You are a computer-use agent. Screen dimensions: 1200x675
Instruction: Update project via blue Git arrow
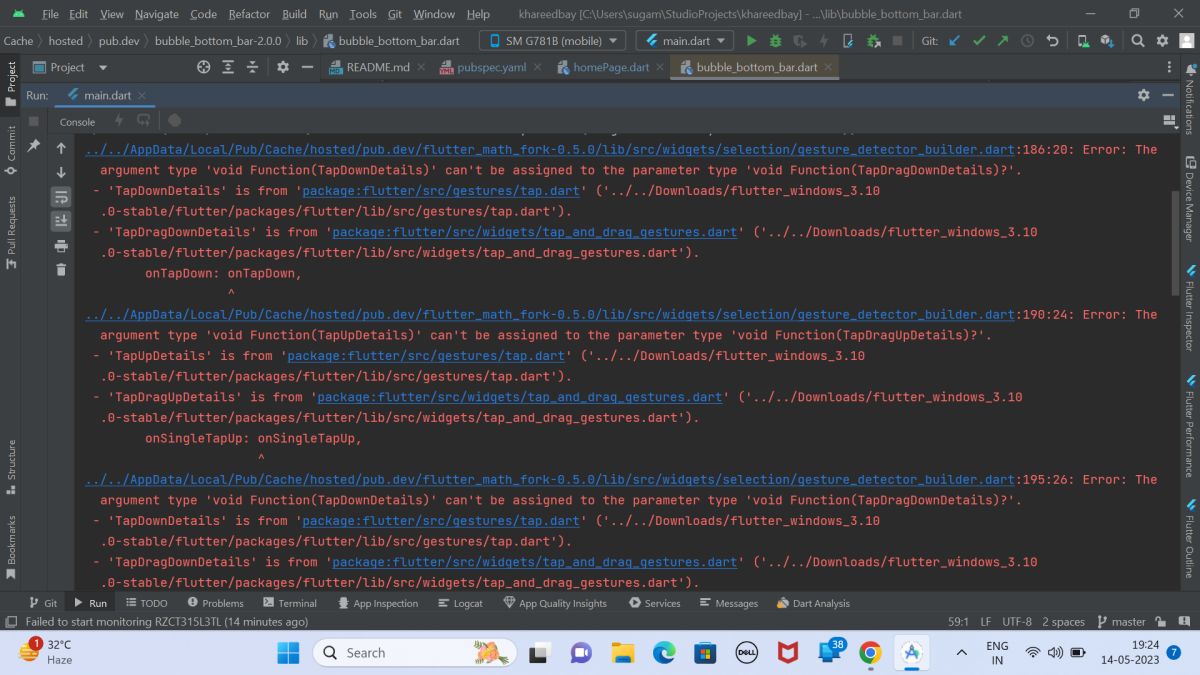pos(954,41)
